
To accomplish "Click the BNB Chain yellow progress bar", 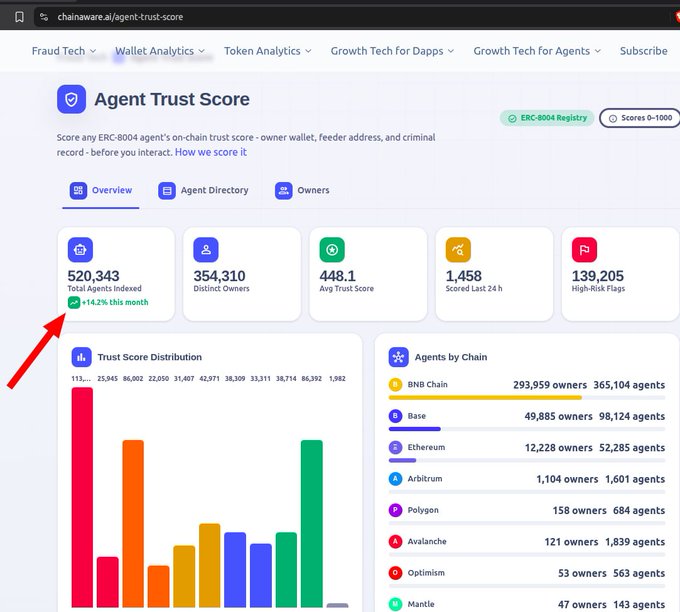I will [485, 397].
